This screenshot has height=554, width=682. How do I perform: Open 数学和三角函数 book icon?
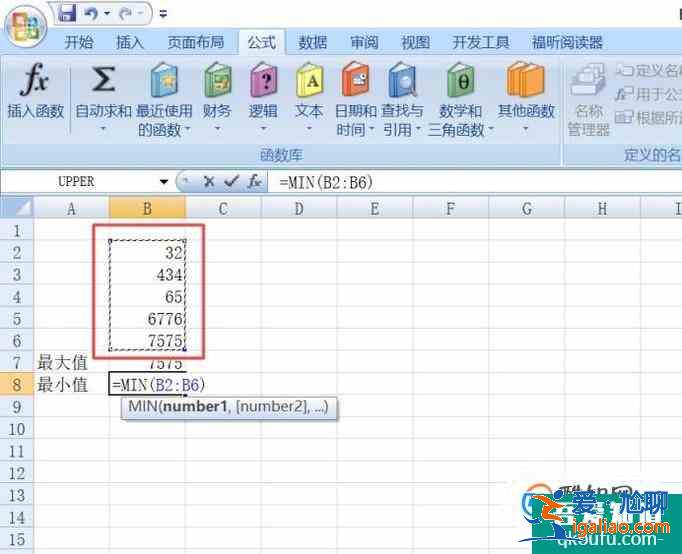click(461, 80)
